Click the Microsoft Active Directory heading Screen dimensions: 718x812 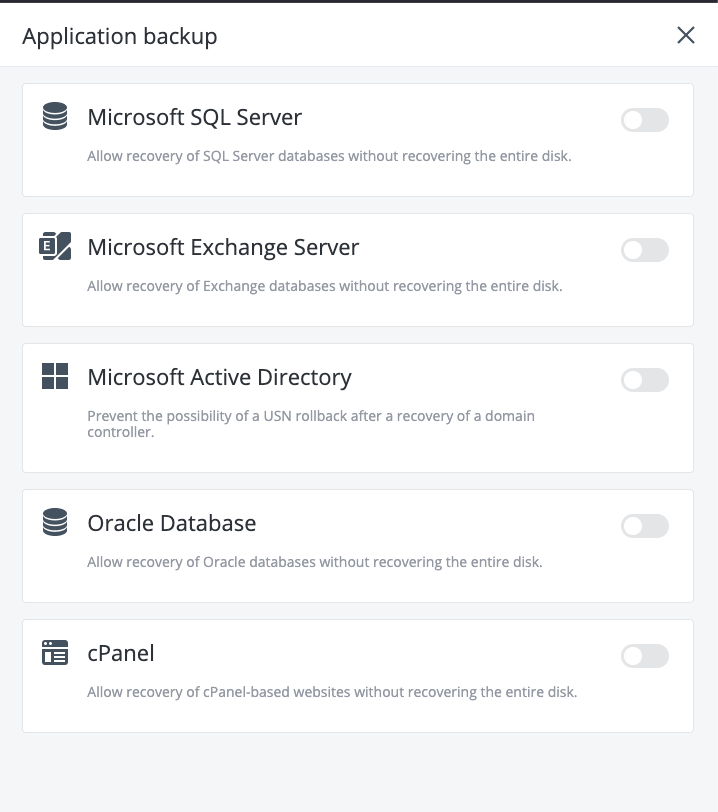click(219, 377)
